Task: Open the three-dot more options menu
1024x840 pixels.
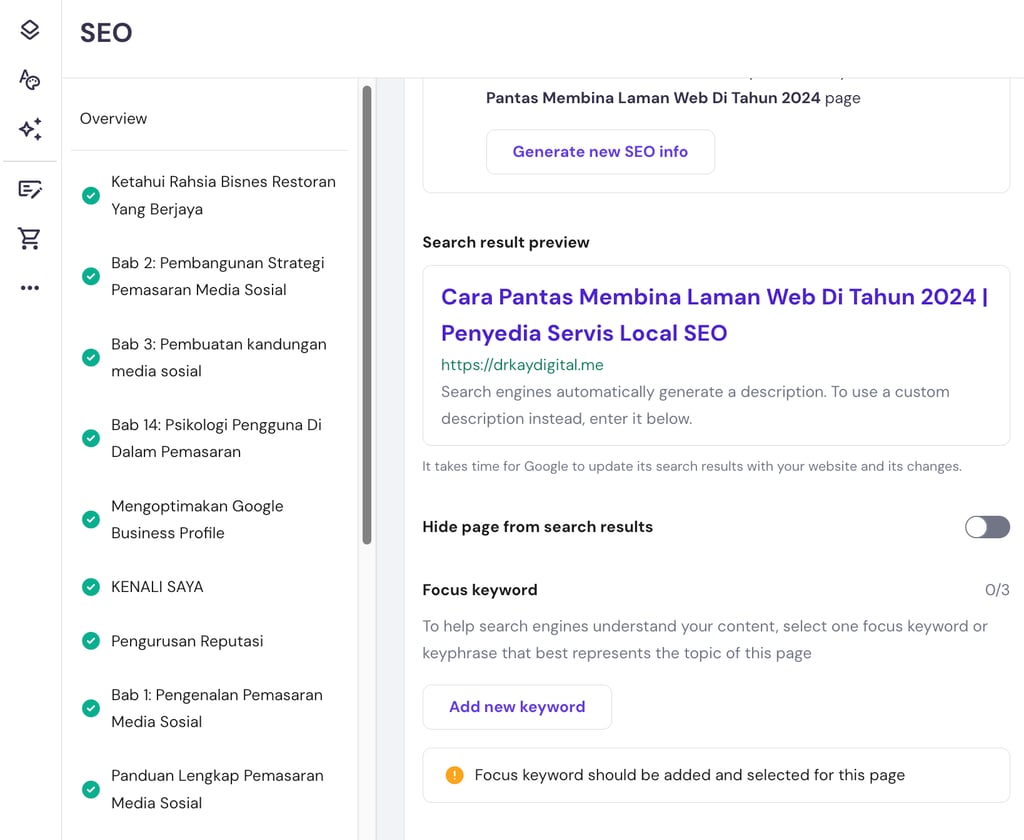Action: coord(30,288)
